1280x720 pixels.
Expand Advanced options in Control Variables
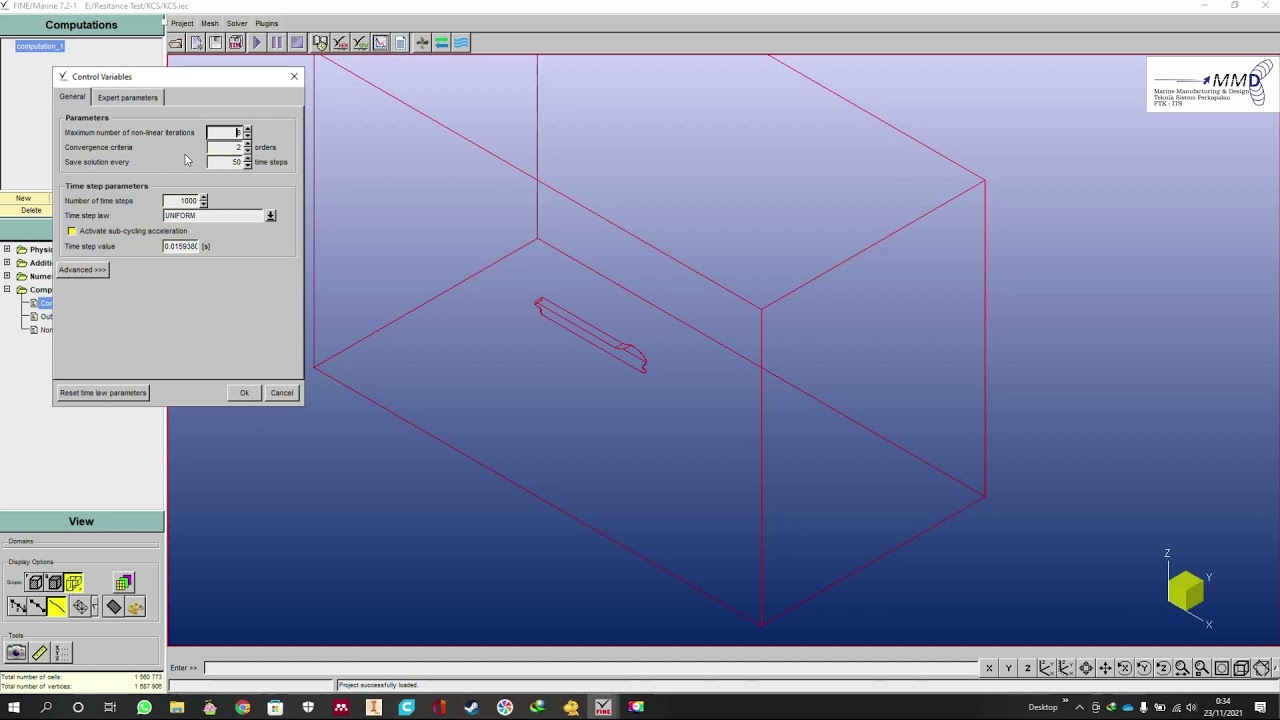point(82,269)
